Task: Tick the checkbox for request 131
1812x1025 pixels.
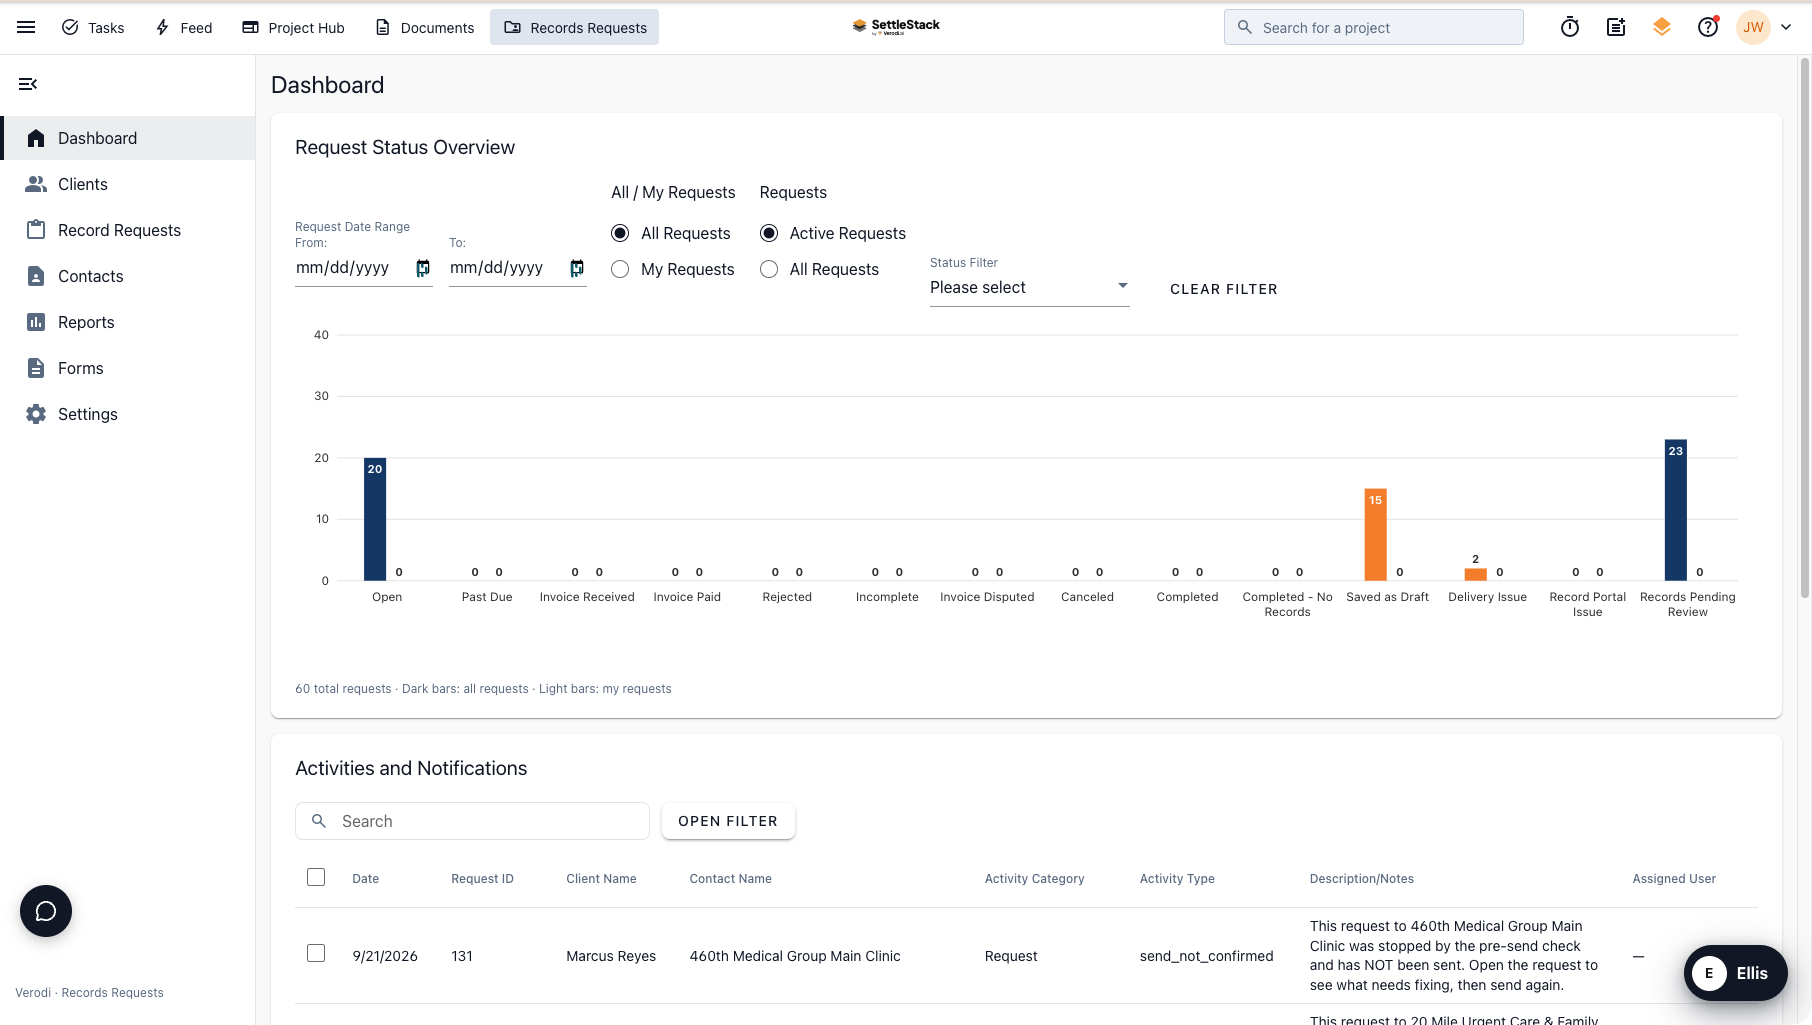Action: [x=316, y=953]
